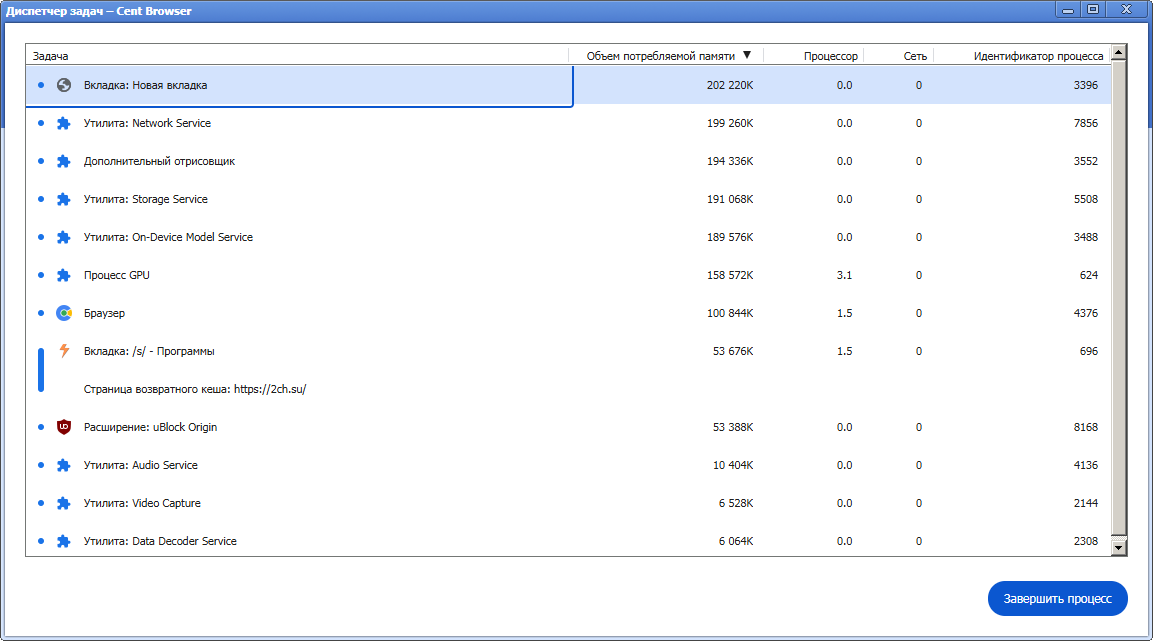Select the Вкладка: Новая вкладка row

568,85
